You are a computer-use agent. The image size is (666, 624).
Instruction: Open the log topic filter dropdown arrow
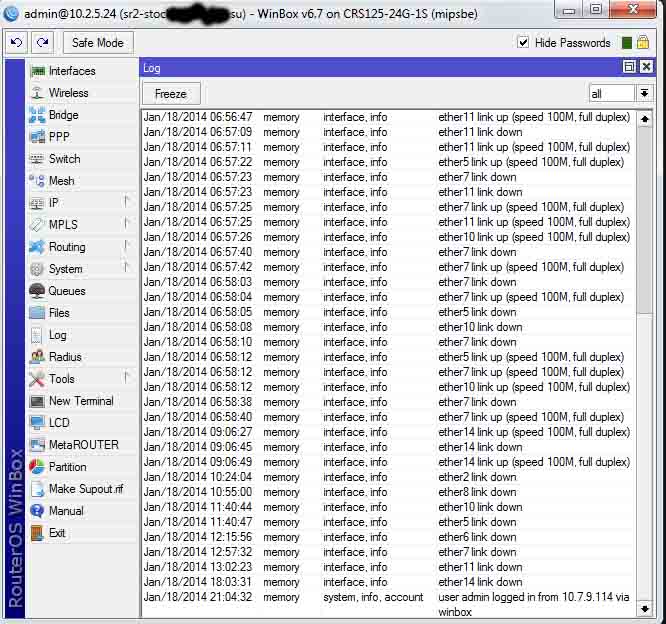[644, 93]
